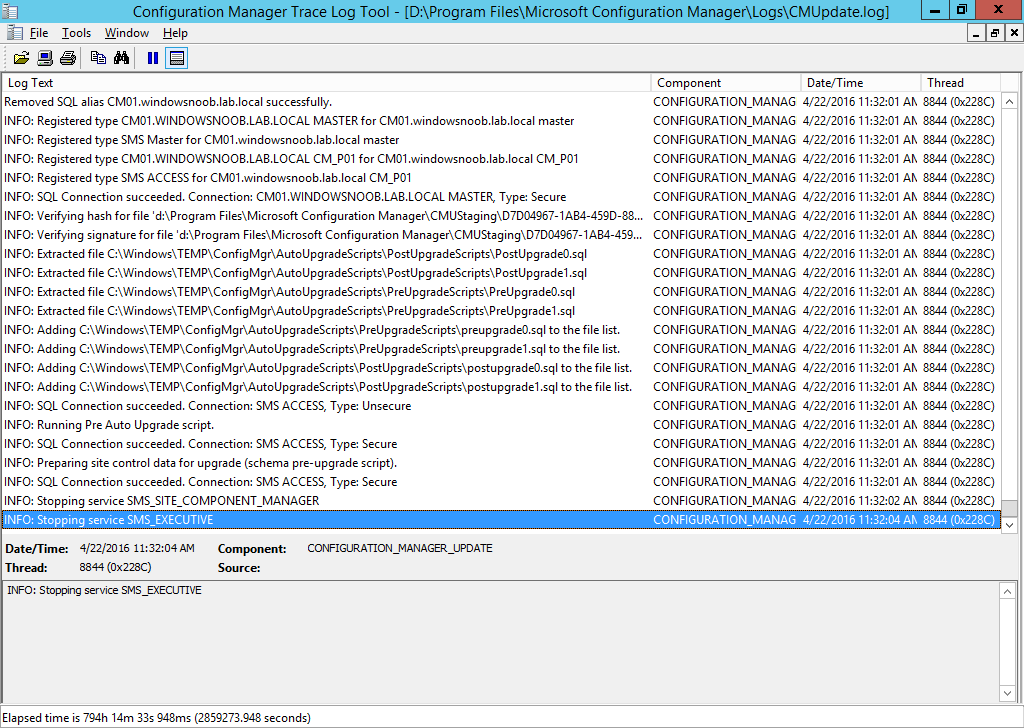Select row 'Removed SQL alias CM01.windowsnoob.lab.local successfully.'
The height and width of the screenshot is (728, 1024).
coord(502,102)
